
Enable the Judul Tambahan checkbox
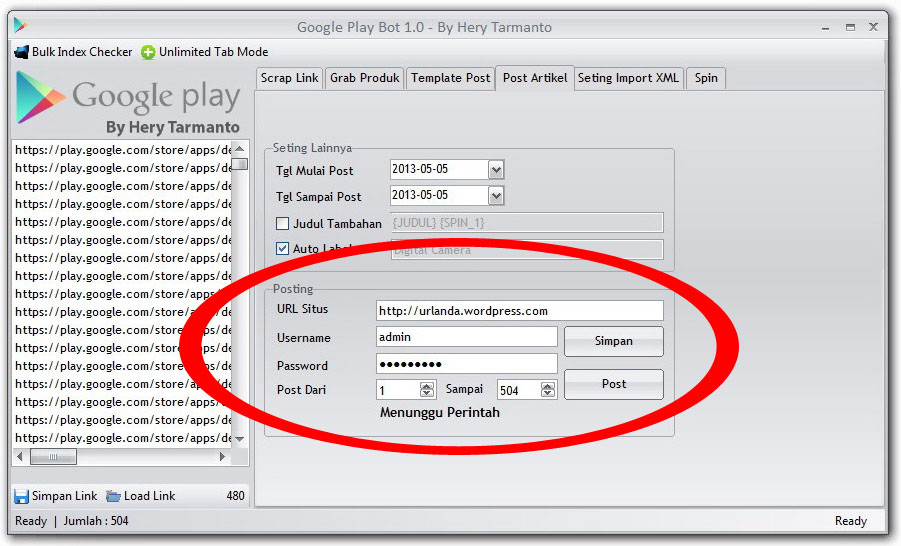click(x=283, y=223)
